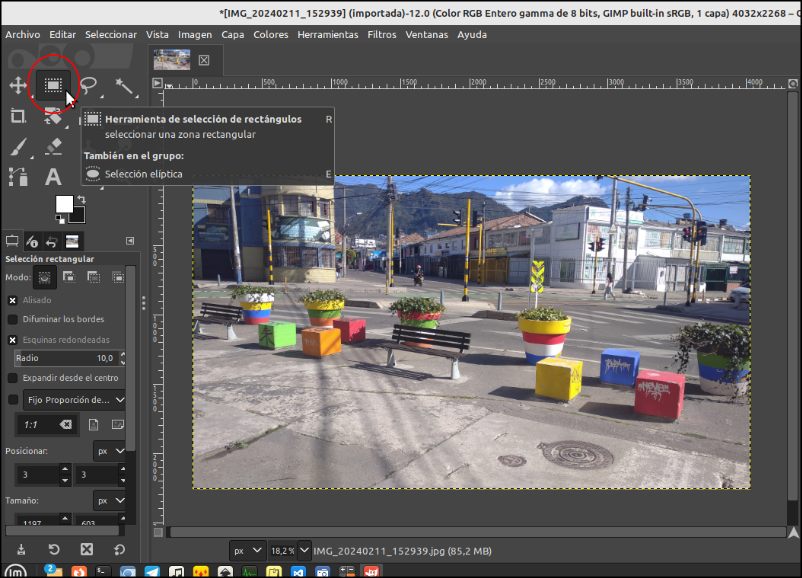The image size is (802, 578).
Task: Open the terminal taskbar icon
Action: (103, 572)
